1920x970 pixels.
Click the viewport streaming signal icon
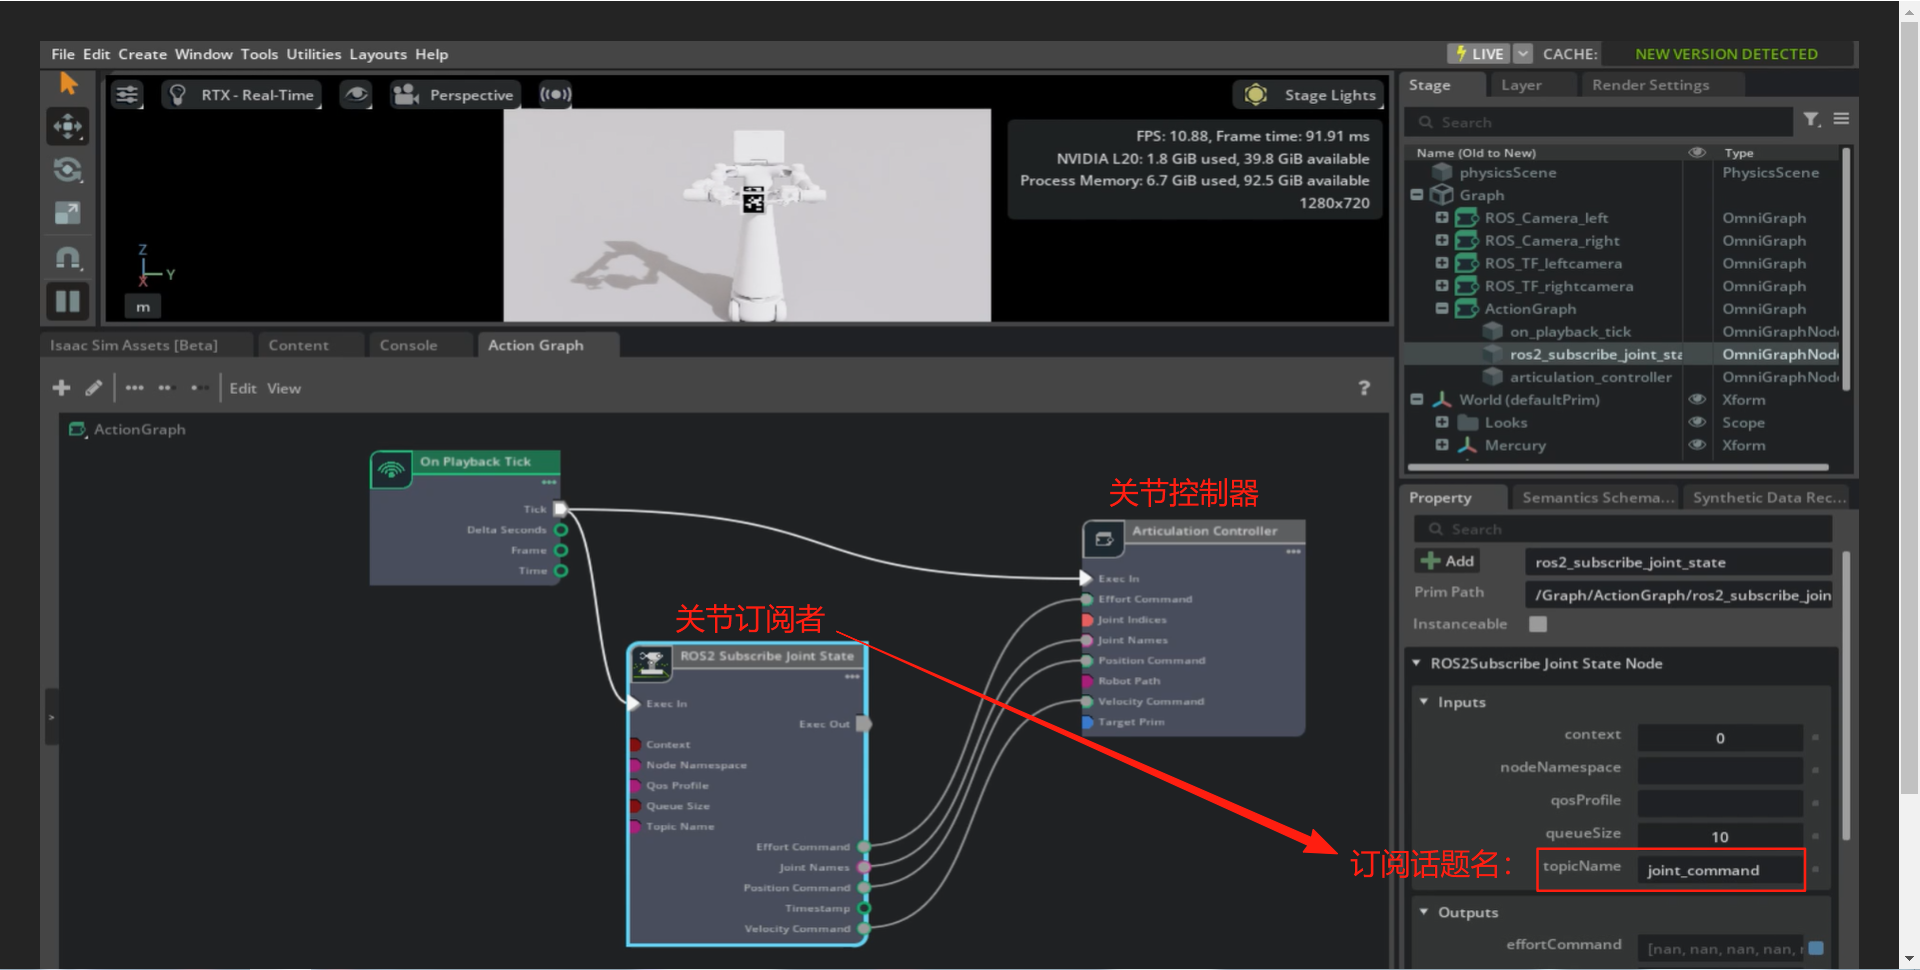(555, 95)
